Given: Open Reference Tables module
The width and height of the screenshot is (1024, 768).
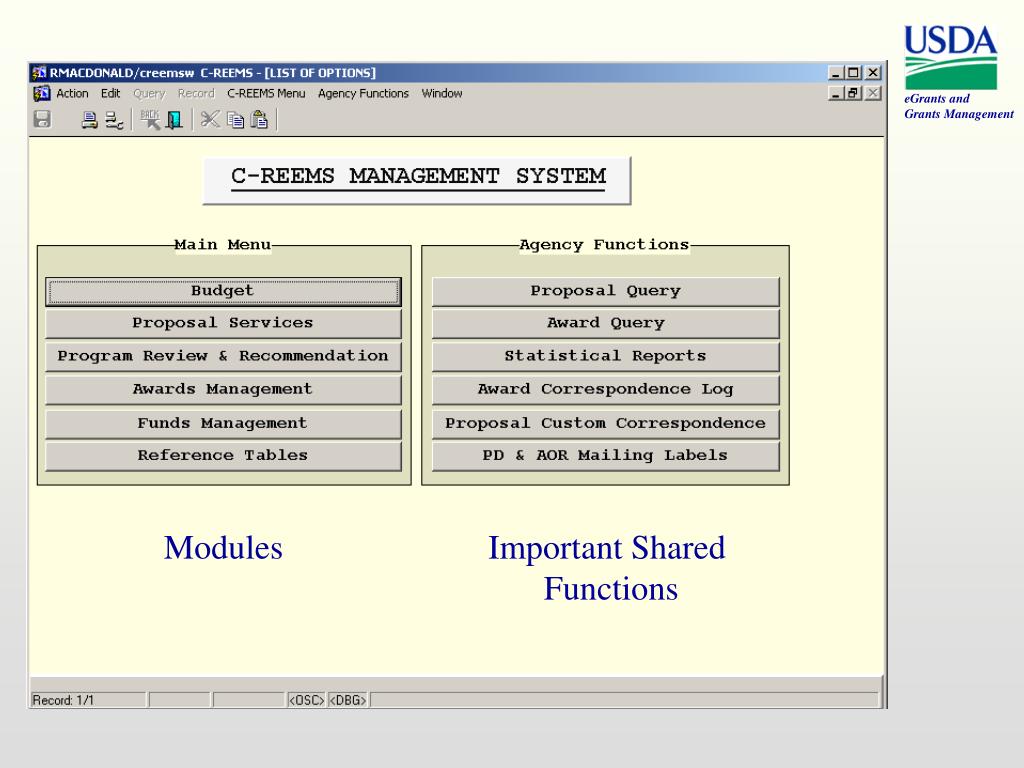Looking at the screenshot, I should [223, 456].
